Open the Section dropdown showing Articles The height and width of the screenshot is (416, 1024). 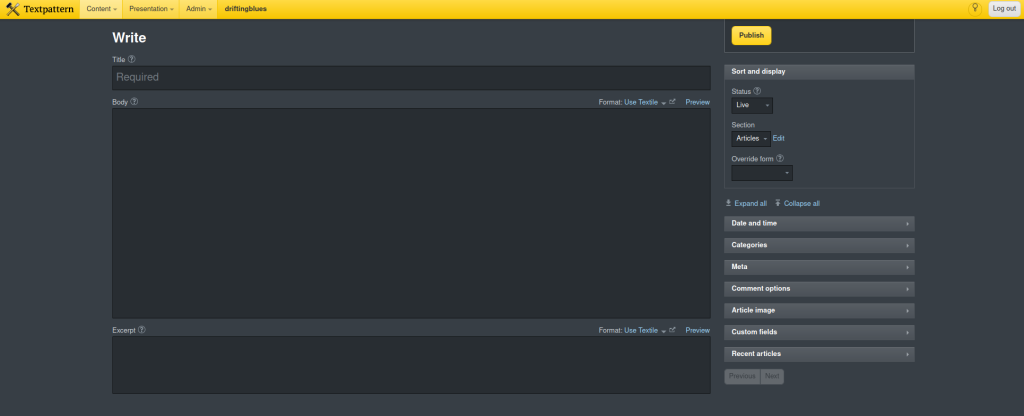coord(751,138)
